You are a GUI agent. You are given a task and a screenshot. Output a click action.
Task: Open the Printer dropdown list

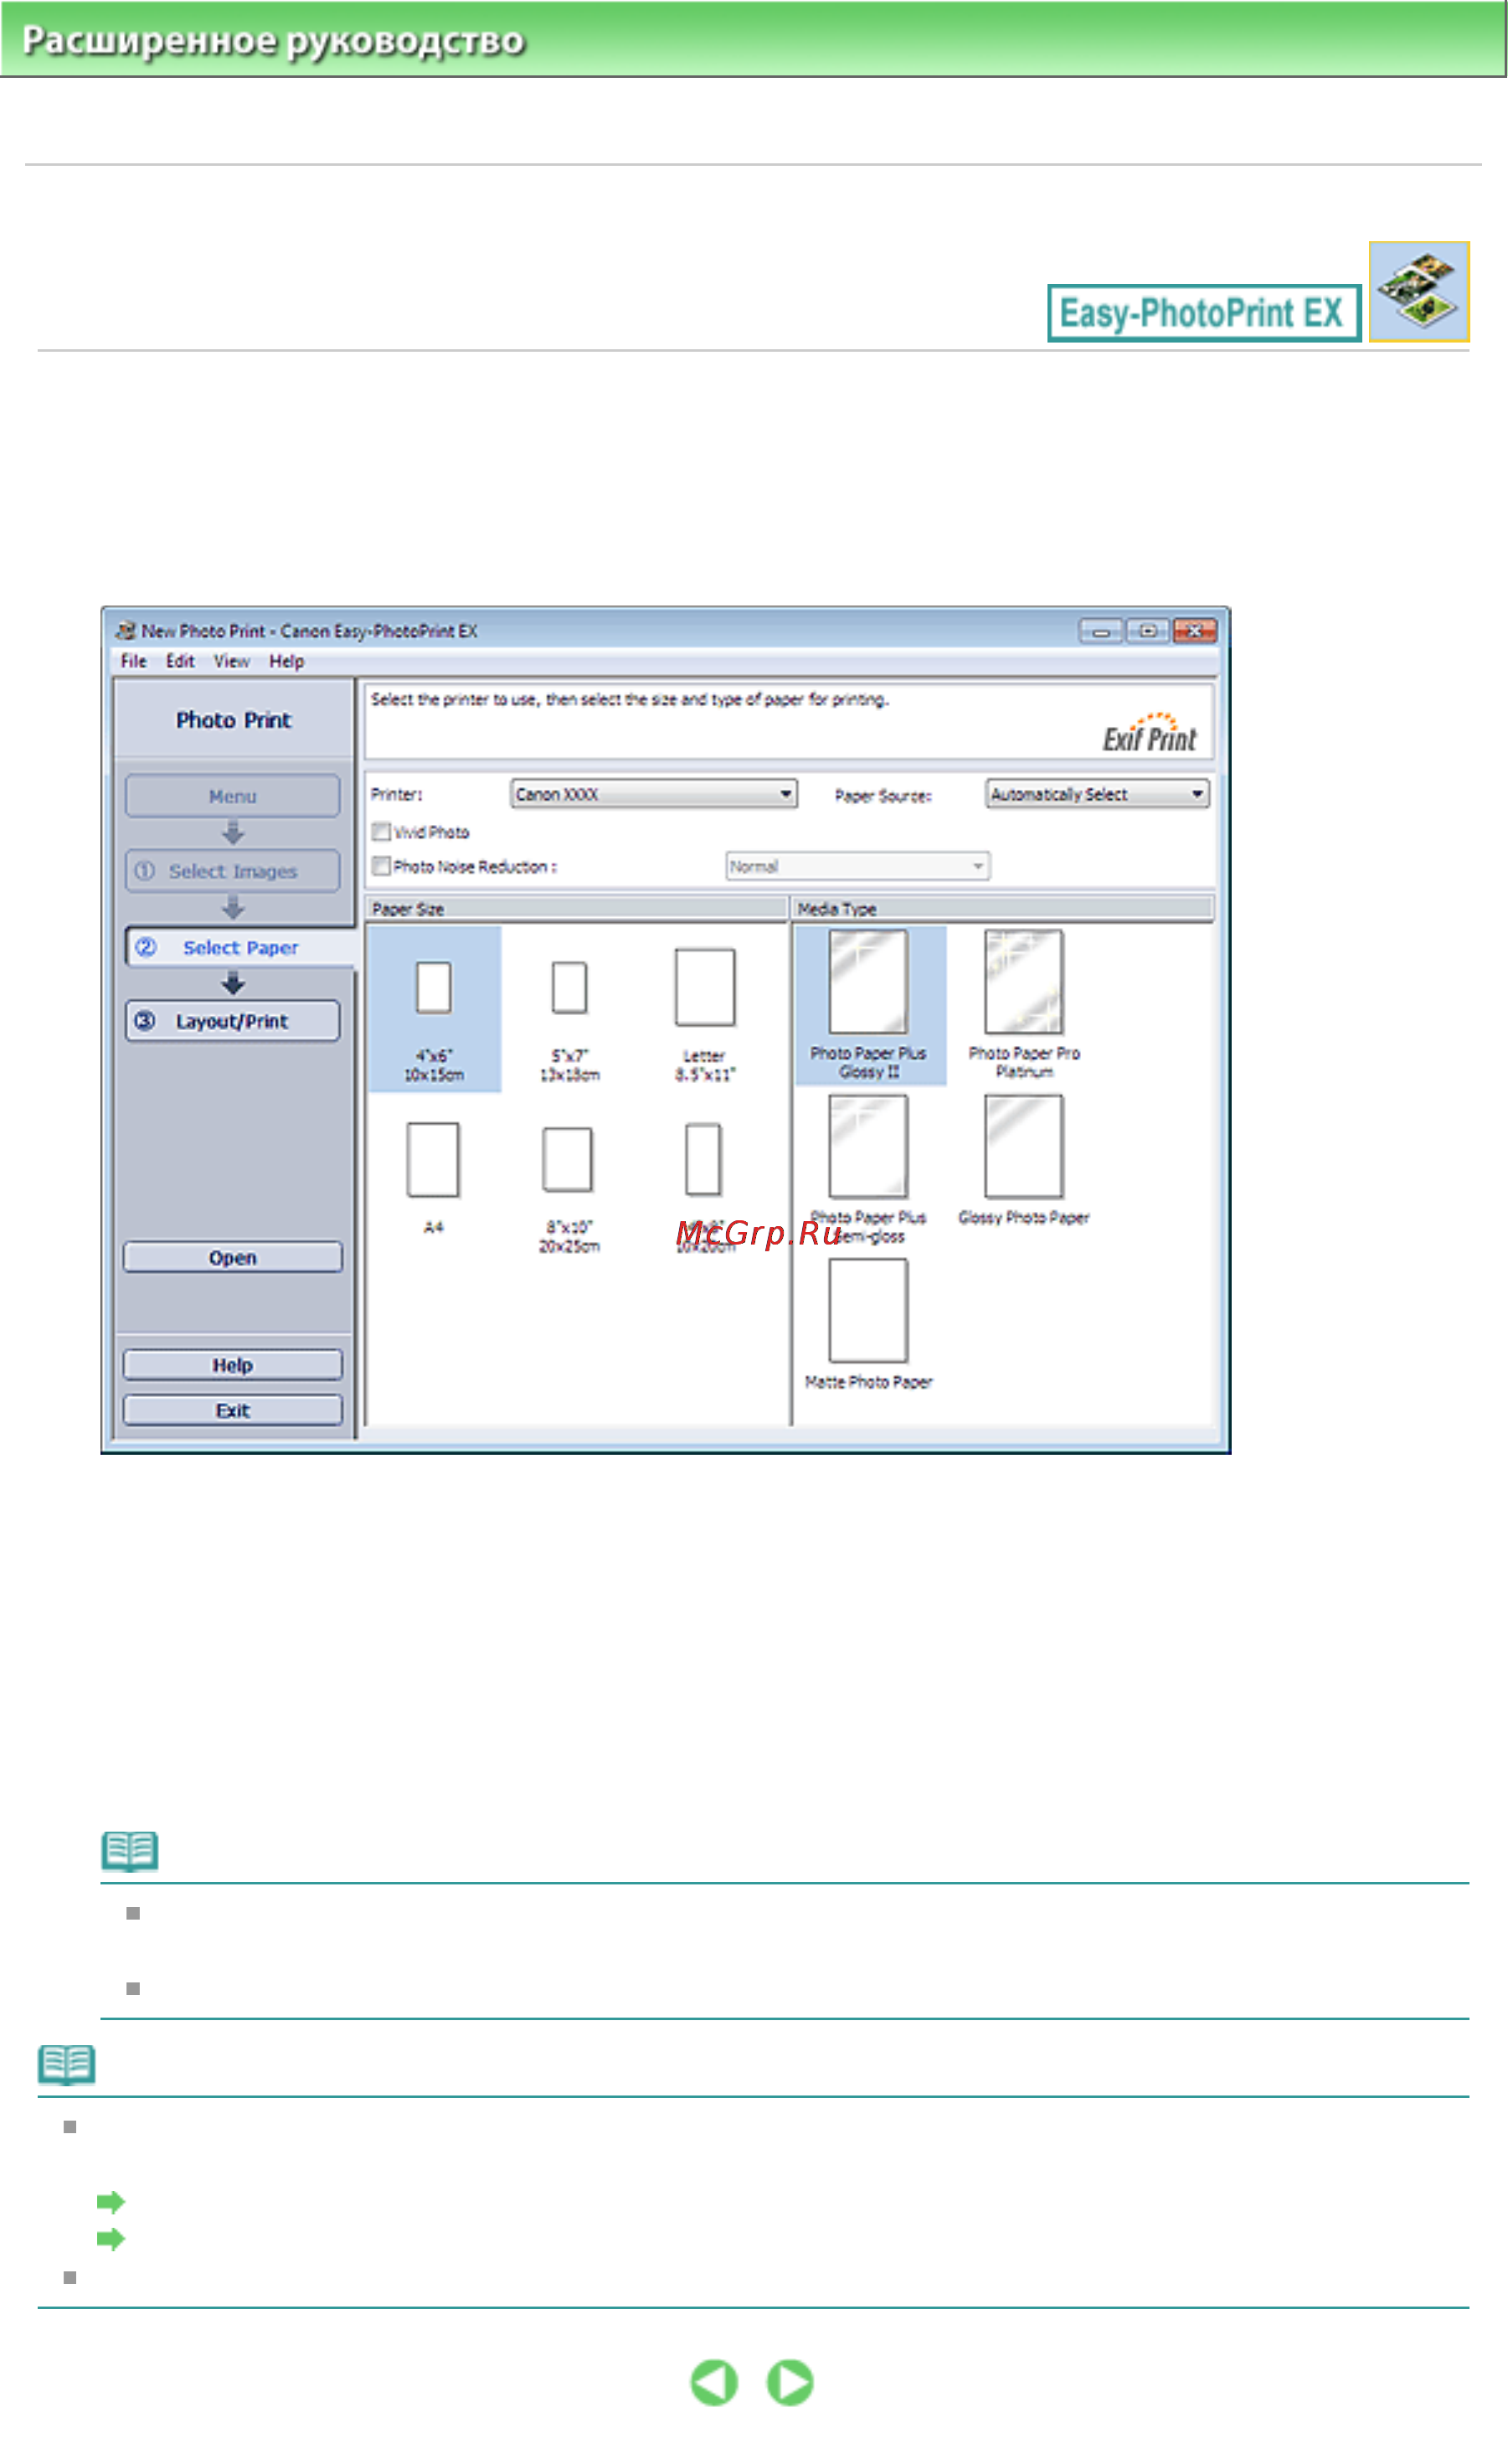click(654, 794)
